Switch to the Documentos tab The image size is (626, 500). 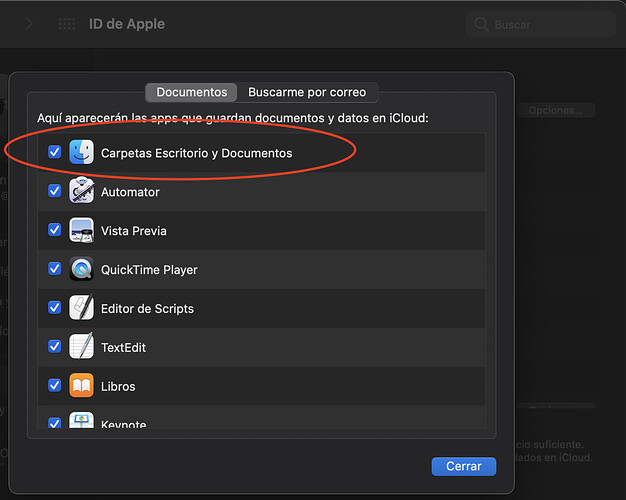point(192,92)
